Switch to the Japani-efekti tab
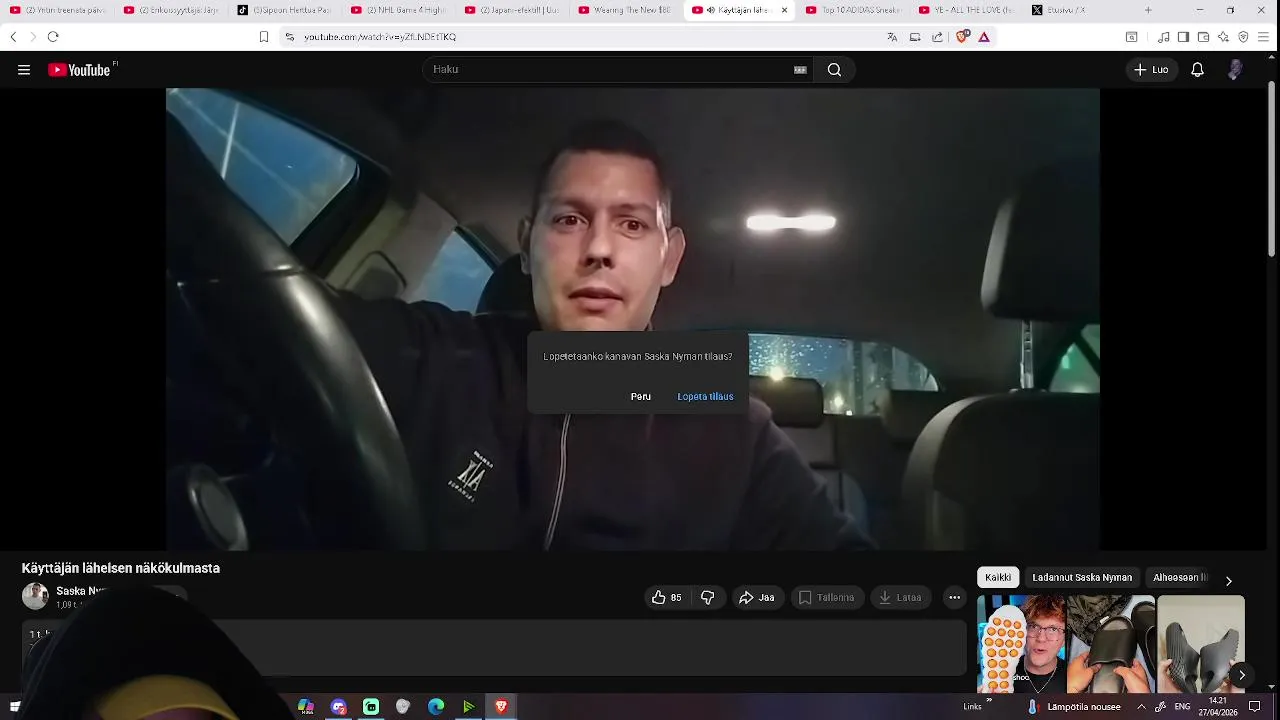The height and width of the screenshot is (720, 1280). [514, 10]
